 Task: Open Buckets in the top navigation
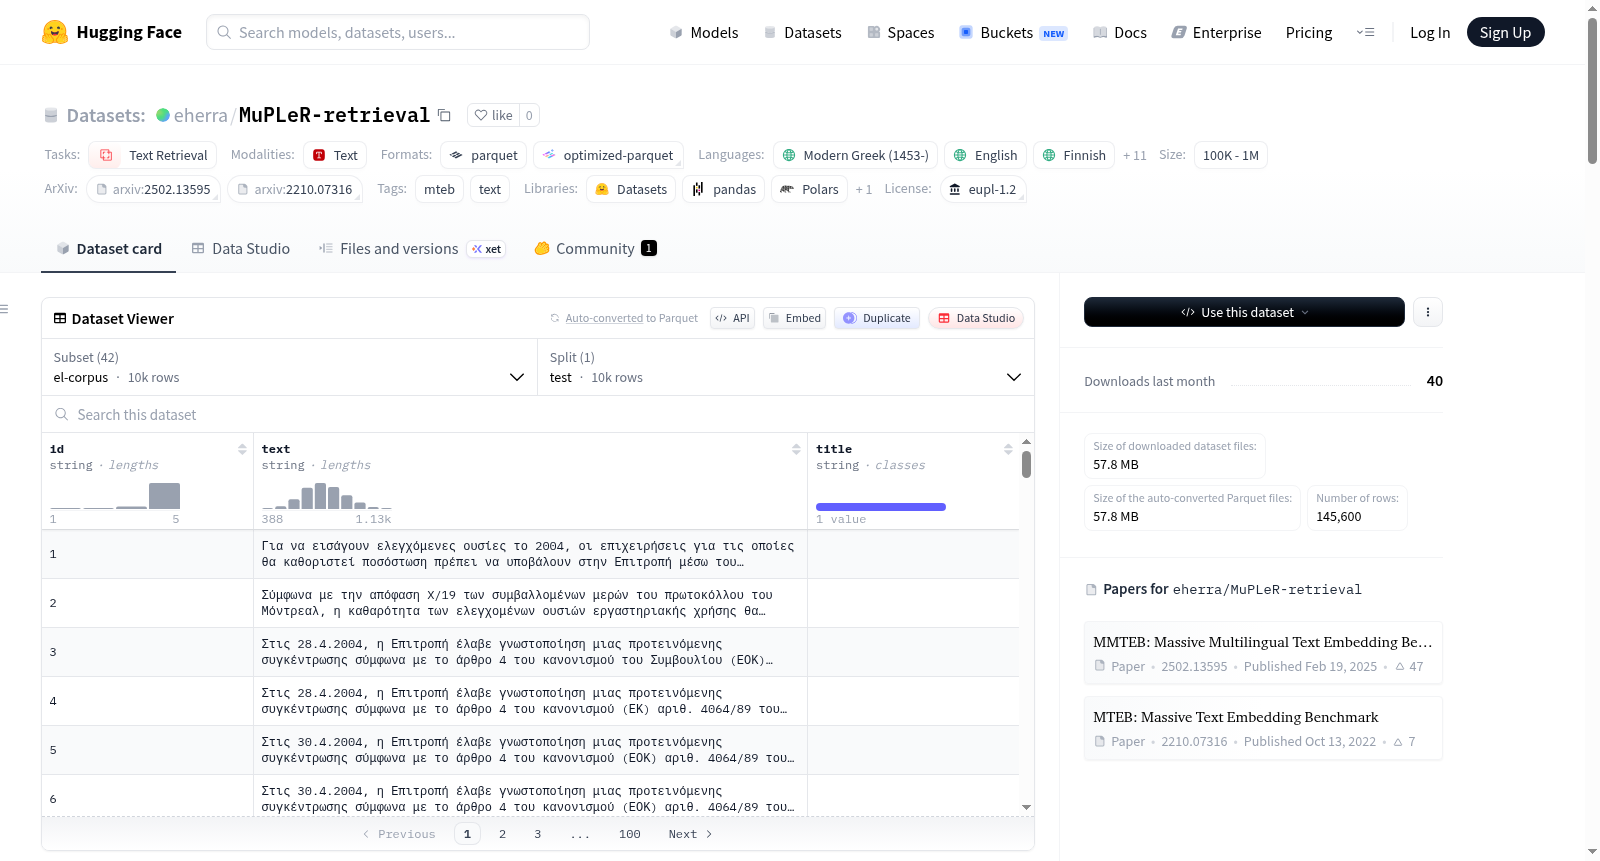click(1013, 32)
